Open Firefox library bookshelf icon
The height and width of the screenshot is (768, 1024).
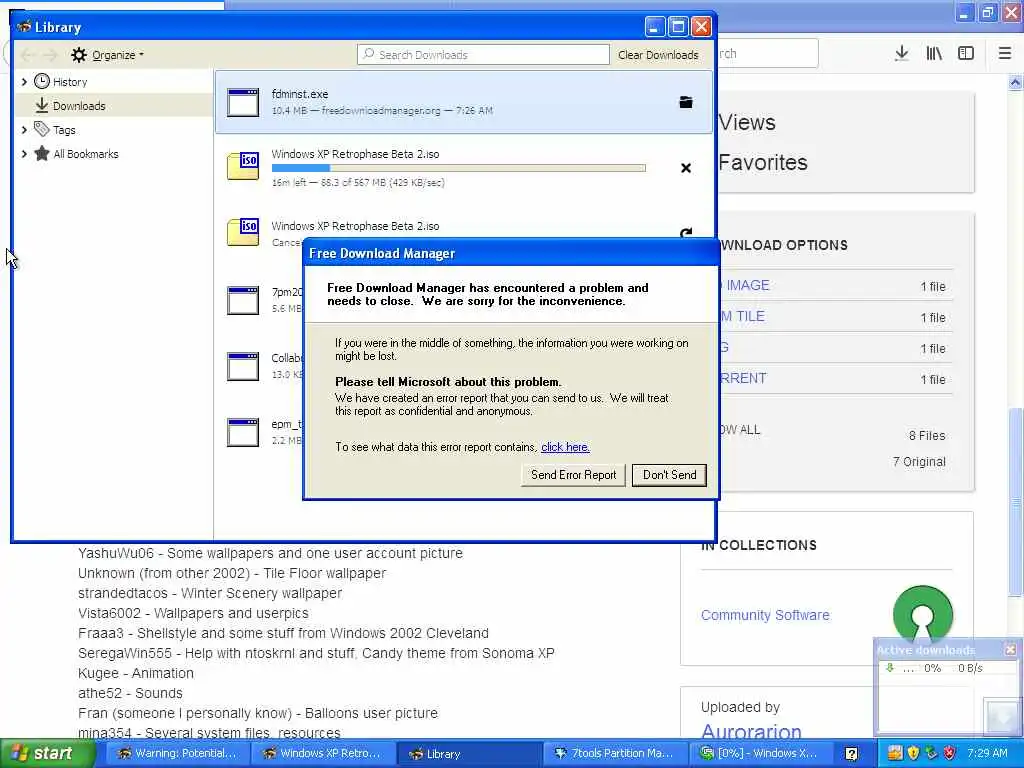pyautogui.click(x=934, y=54)
